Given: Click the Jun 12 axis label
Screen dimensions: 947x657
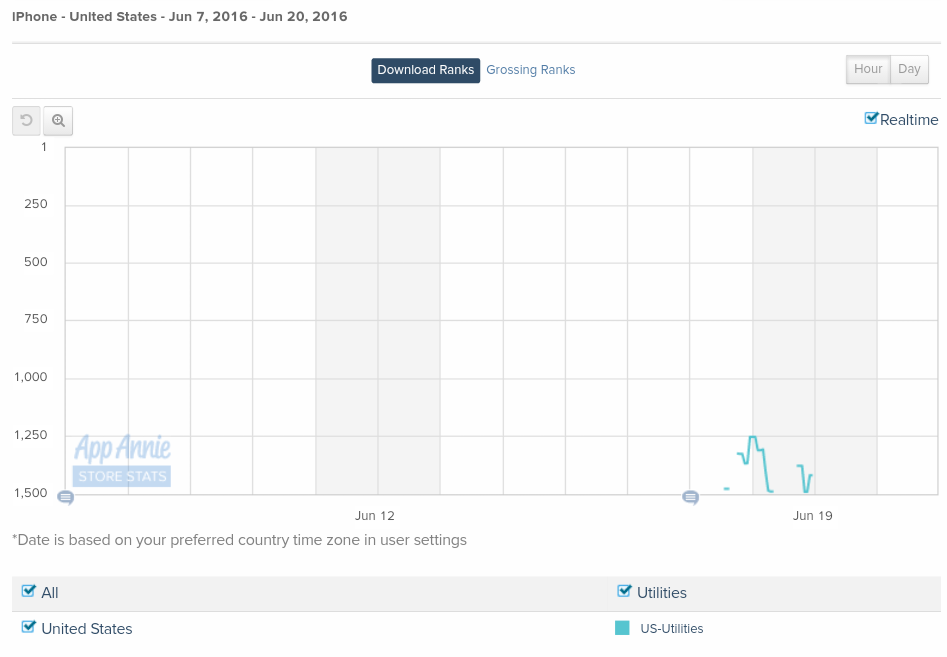Looking at the screenshot, I should coord(374,515).
